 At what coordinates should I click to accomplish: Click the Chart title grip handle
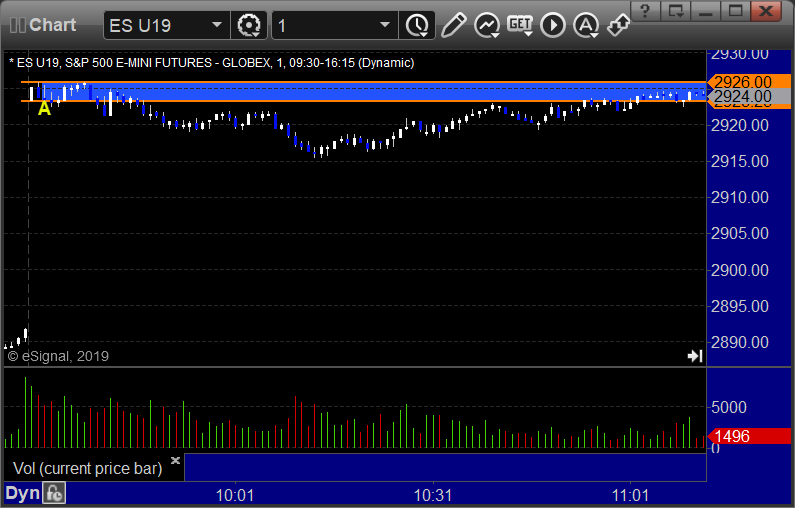click(17, 25)
